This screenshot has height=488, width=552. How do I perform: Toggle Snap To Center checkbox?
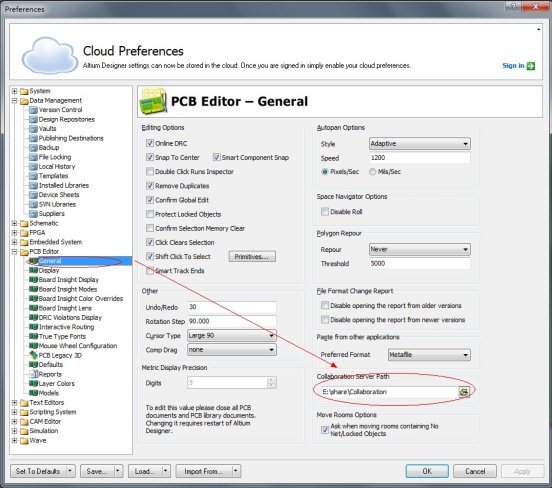(150, 157)
